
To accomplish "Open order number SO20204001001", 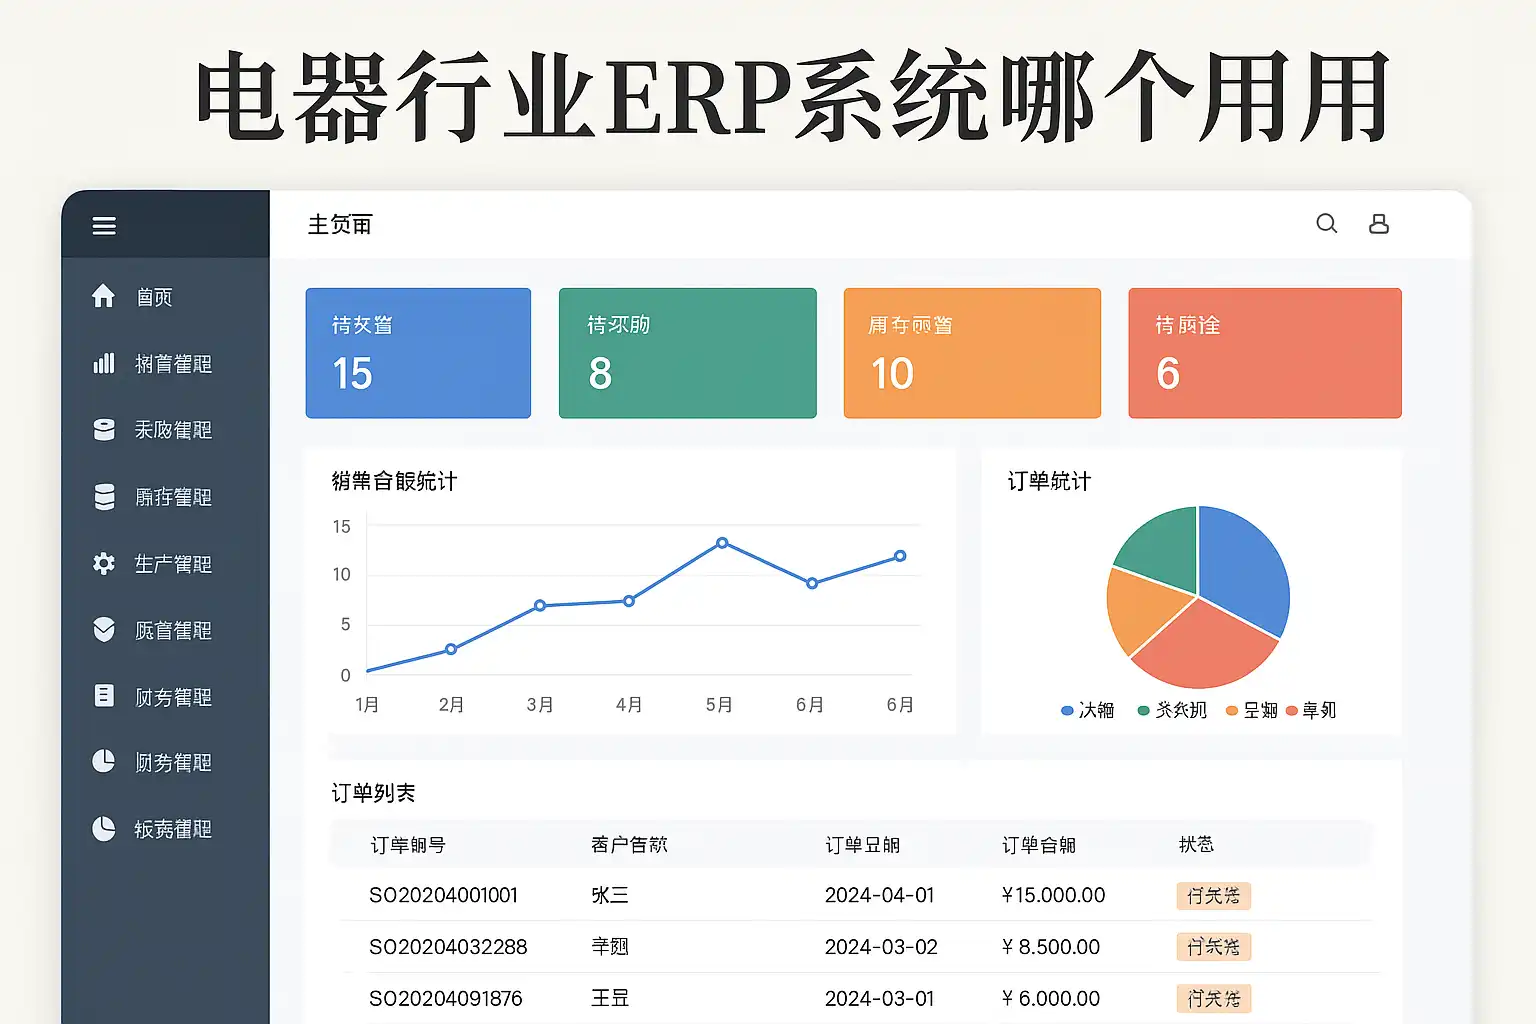I will (443, 895).
